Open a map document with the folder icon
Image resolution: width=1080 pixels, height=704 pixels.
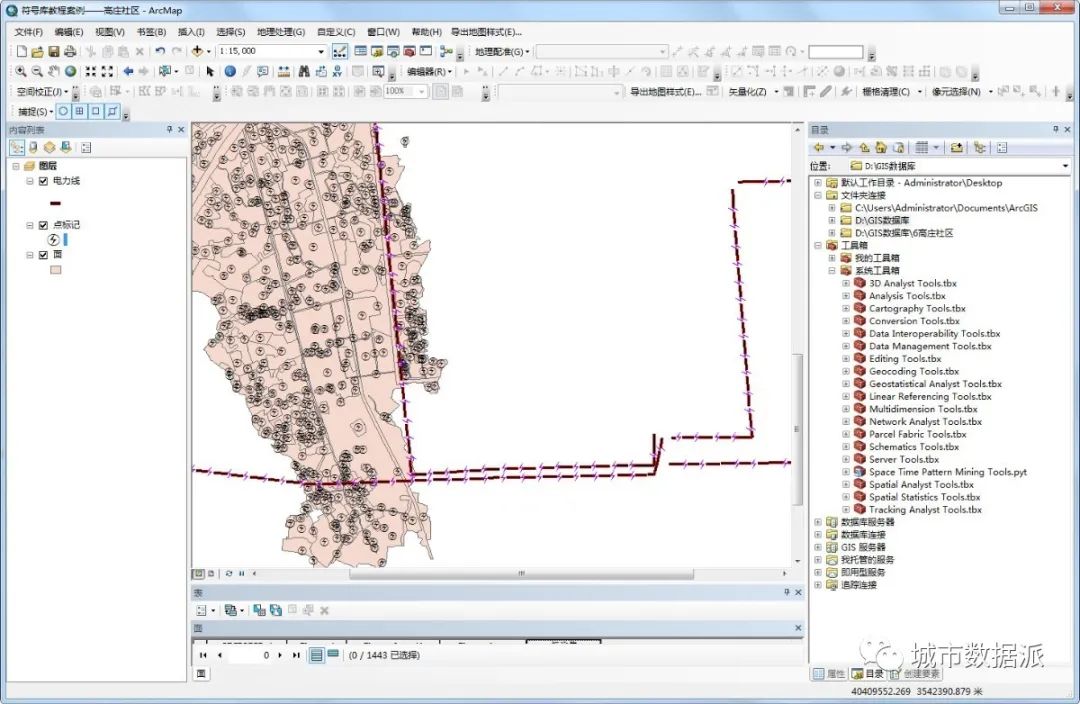37,51
